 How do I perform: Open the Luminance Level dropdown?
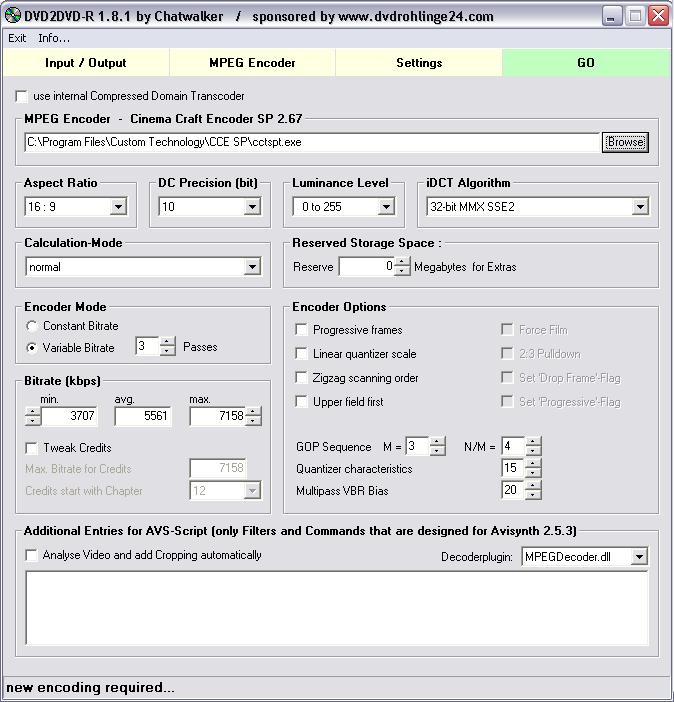point(386,207)
